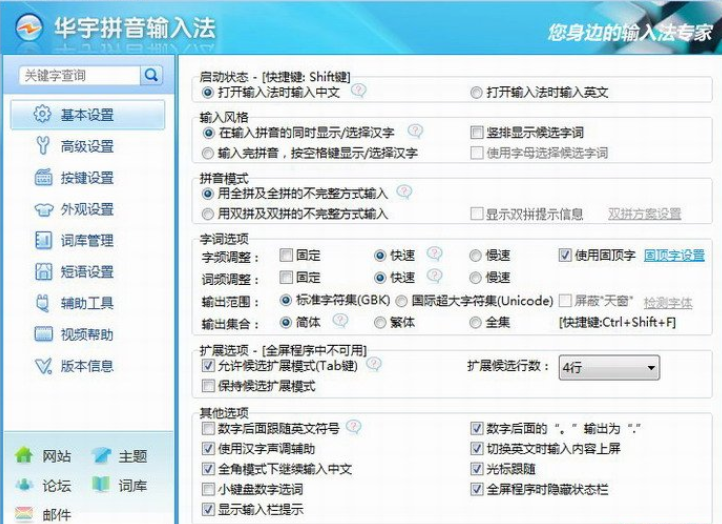Screen dimensions: 722x524
Task: Uncheck 使用固顶字 checkbox
Action: point(565,255)
